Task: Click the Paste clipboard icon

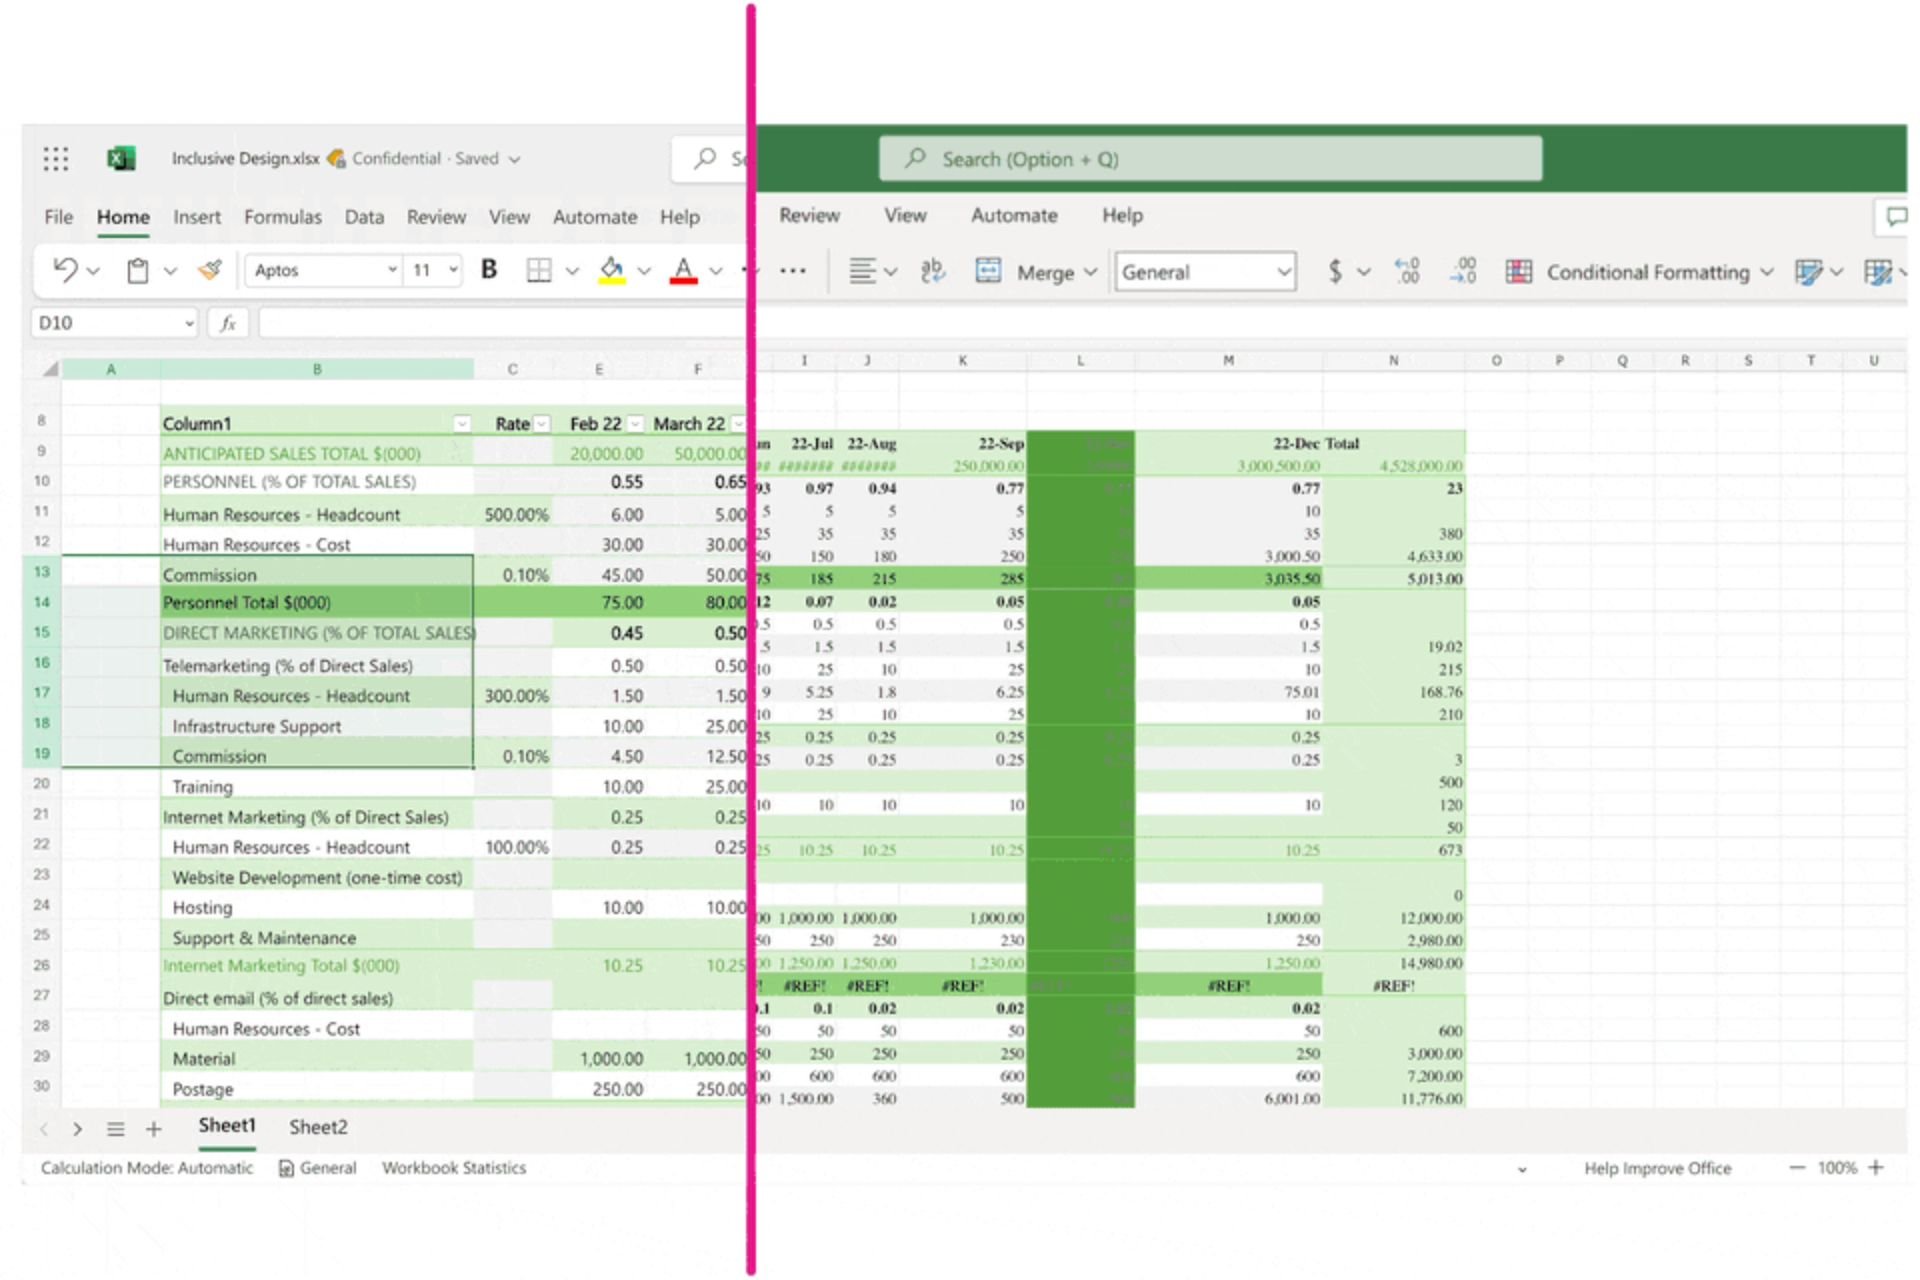Action: click(x=138, y=270)
